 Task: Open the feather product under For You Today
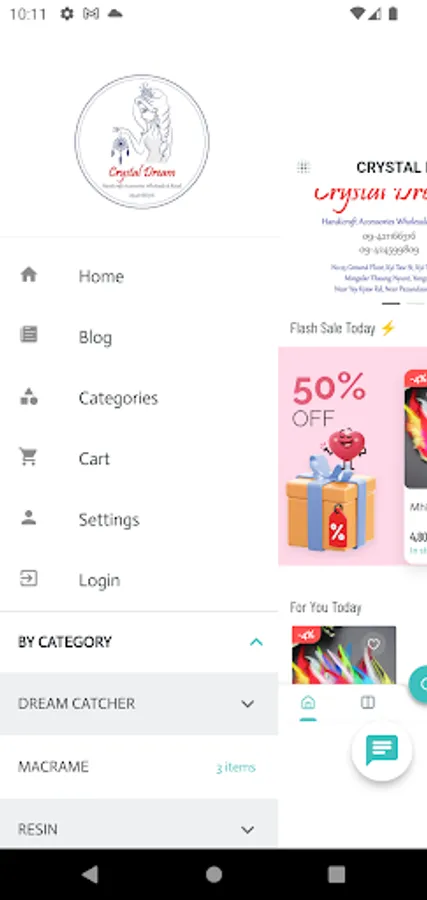coord(344,655)
